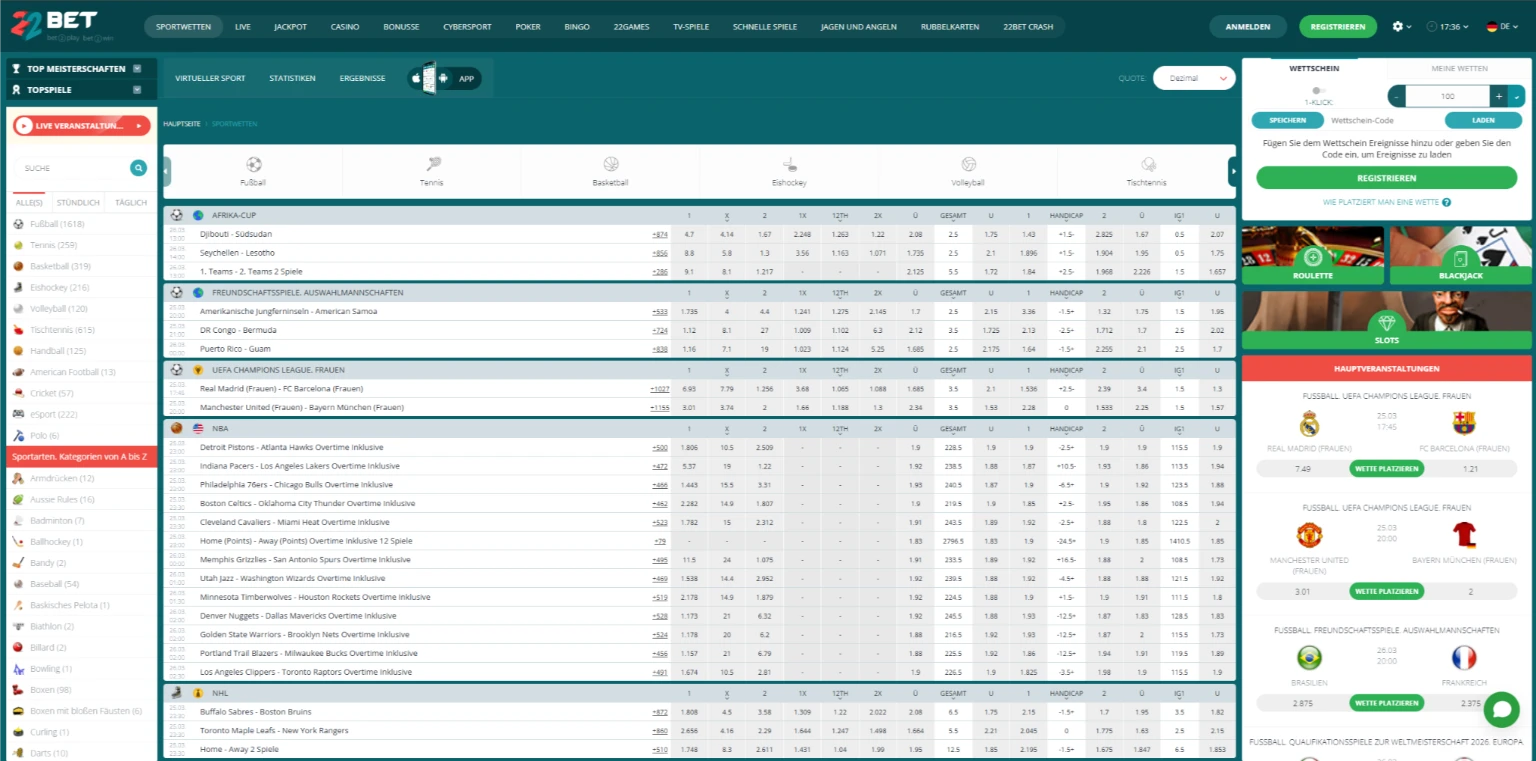Select the Fußball sport icon in carousel
The height and width of the screenshot is (761, 1536).
(x=252, y=166)
